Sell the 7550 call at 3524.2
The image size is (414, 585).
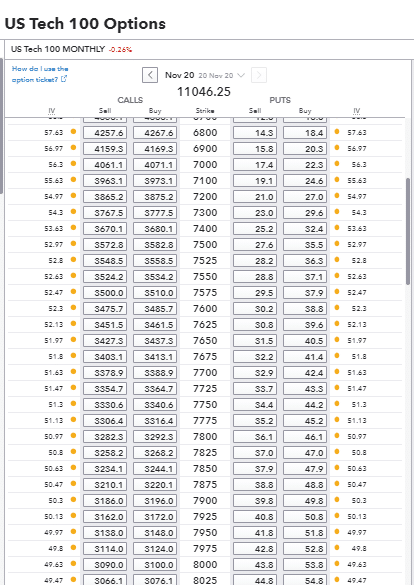[105, 277]
